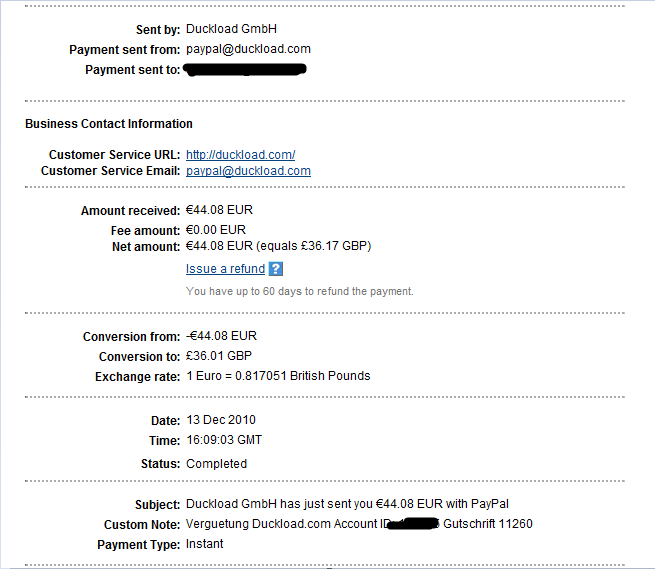
Task: Open the http://duckload.com/ customer service link
Action: 240,155
